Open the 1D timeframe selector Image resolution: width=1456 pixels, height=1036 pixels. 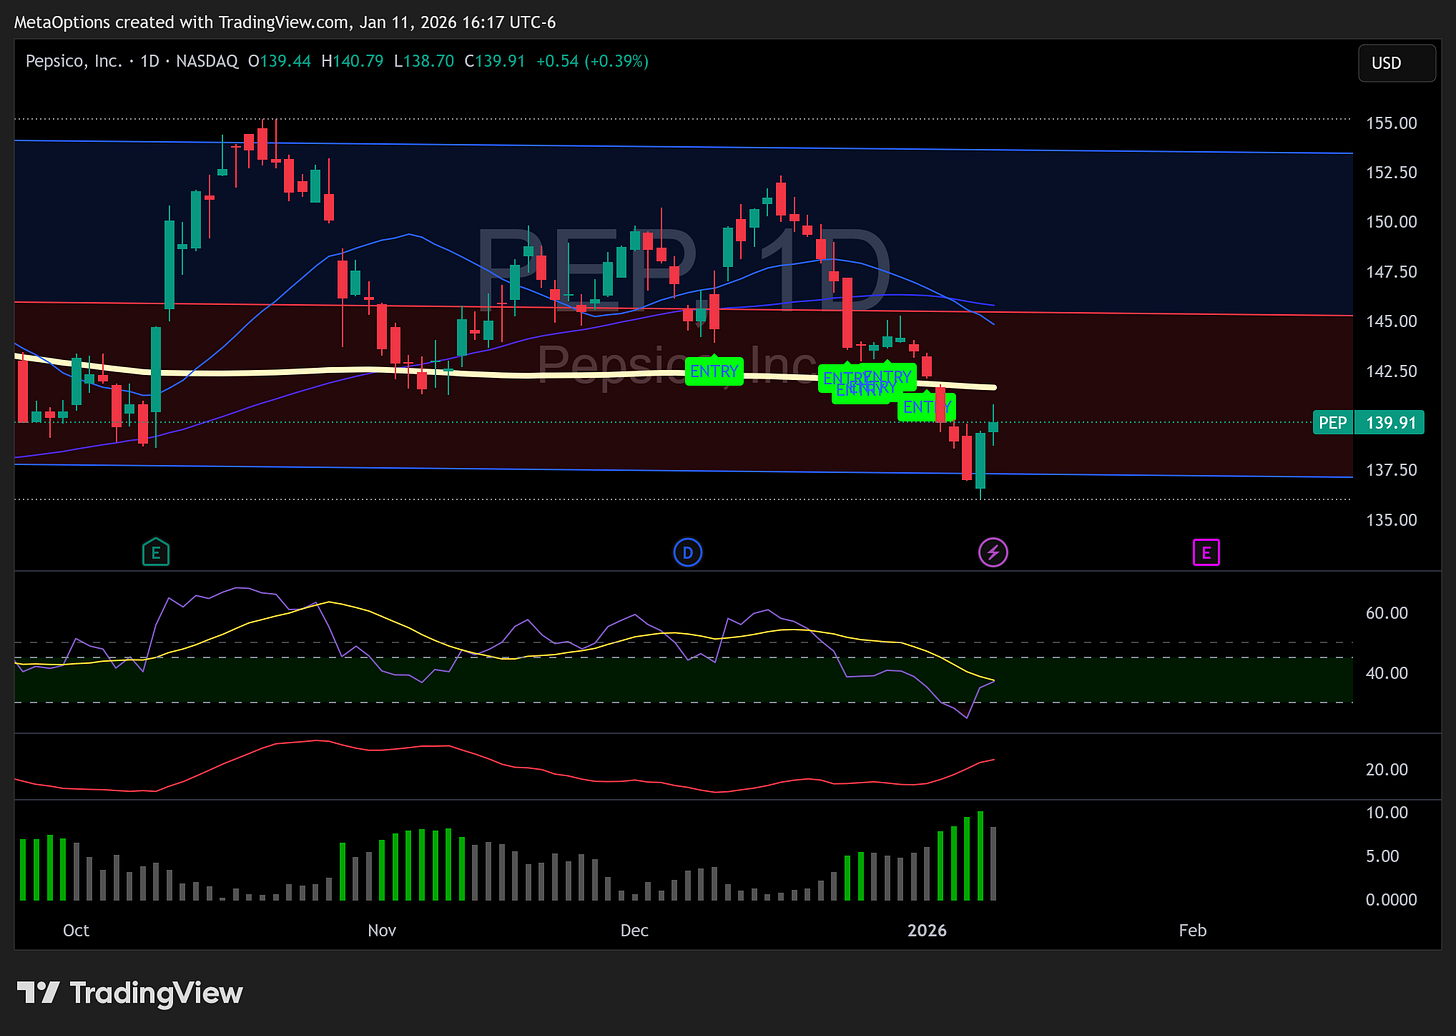point(148,61)
